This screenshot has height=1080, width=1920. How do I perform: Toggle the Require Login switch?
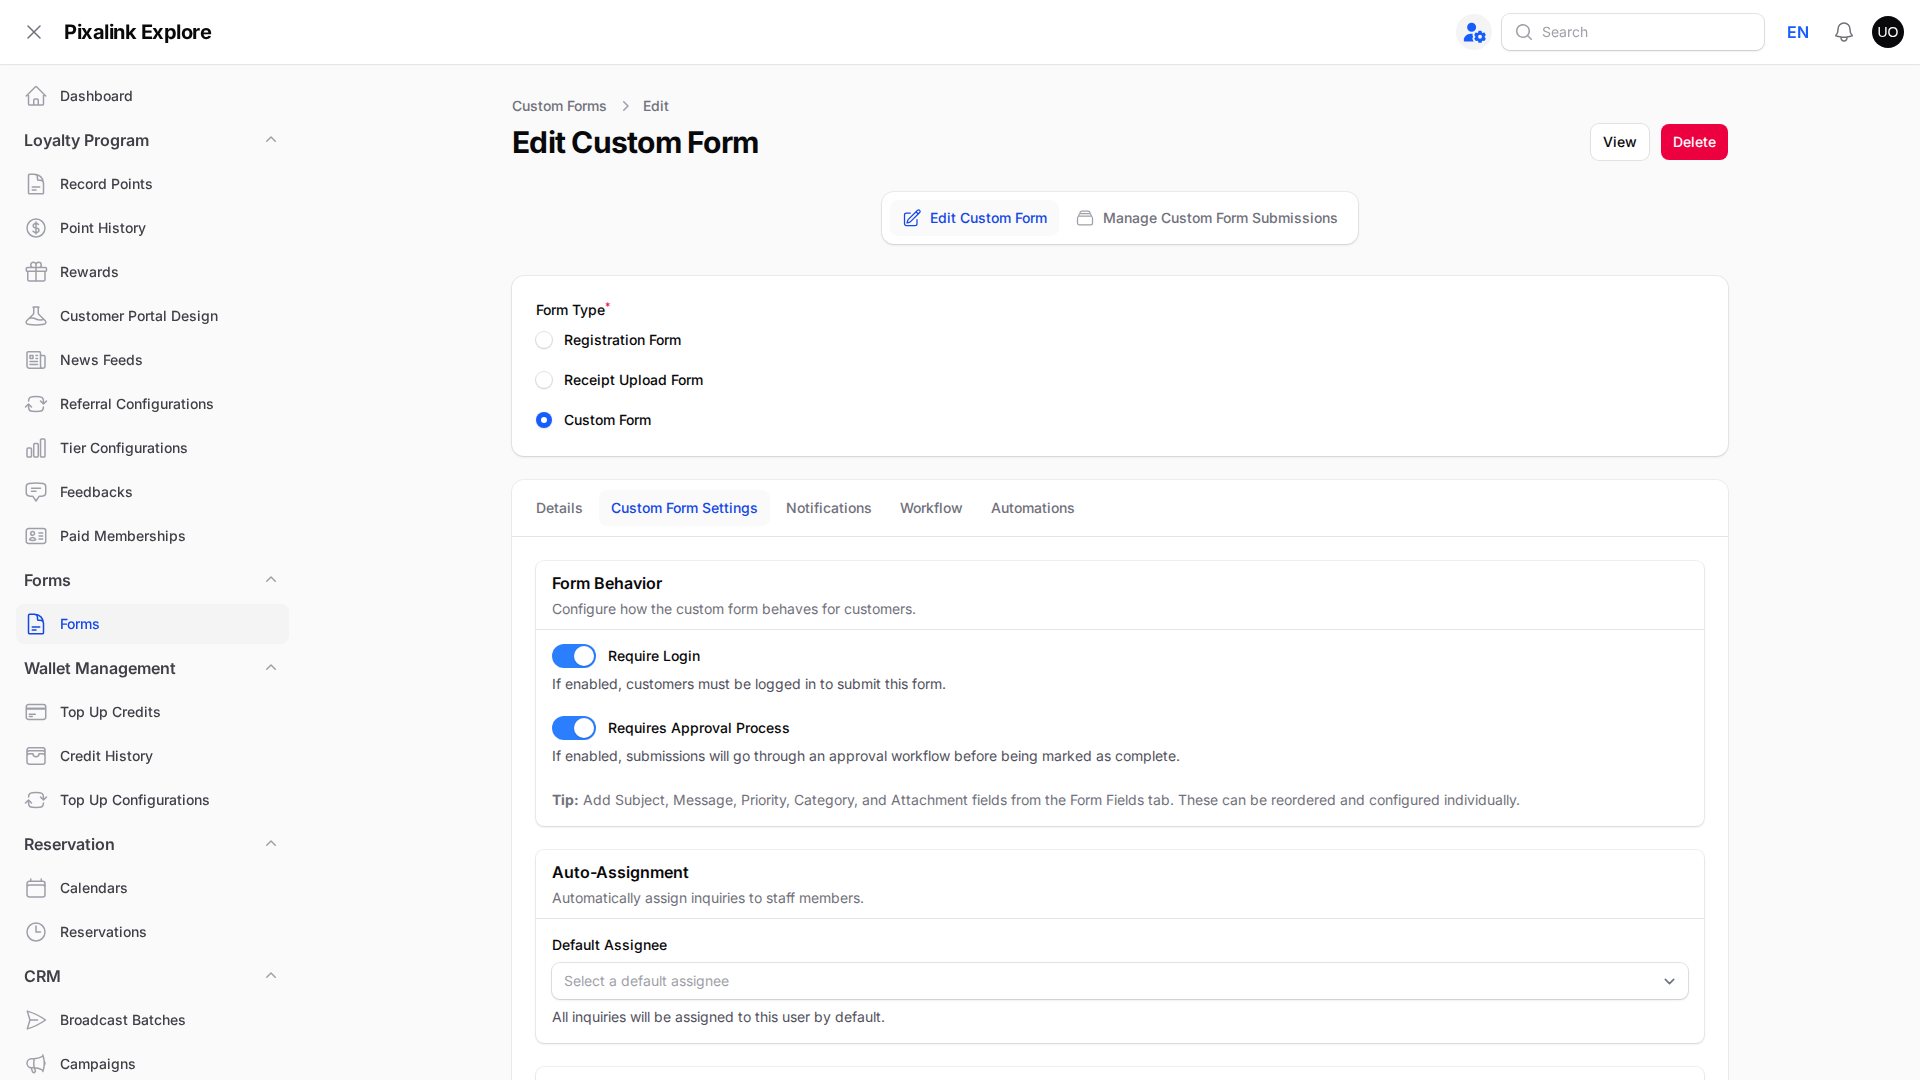(574, 656)
